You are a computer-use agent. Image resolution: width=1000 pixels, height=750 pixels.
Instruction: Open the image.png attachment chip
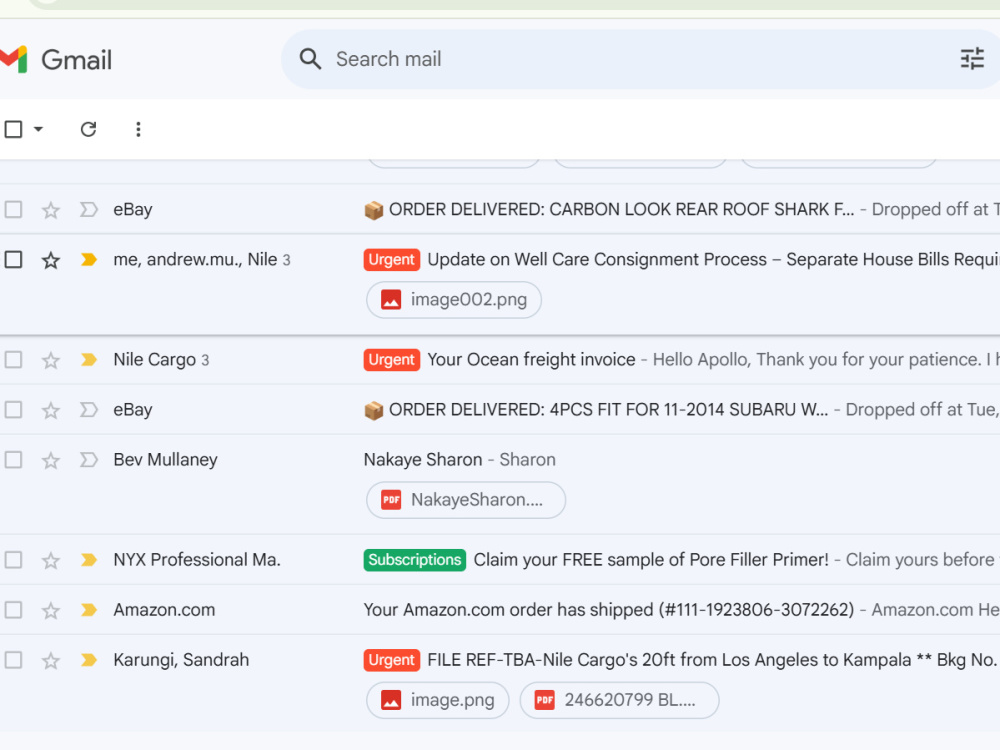(438, 700)
